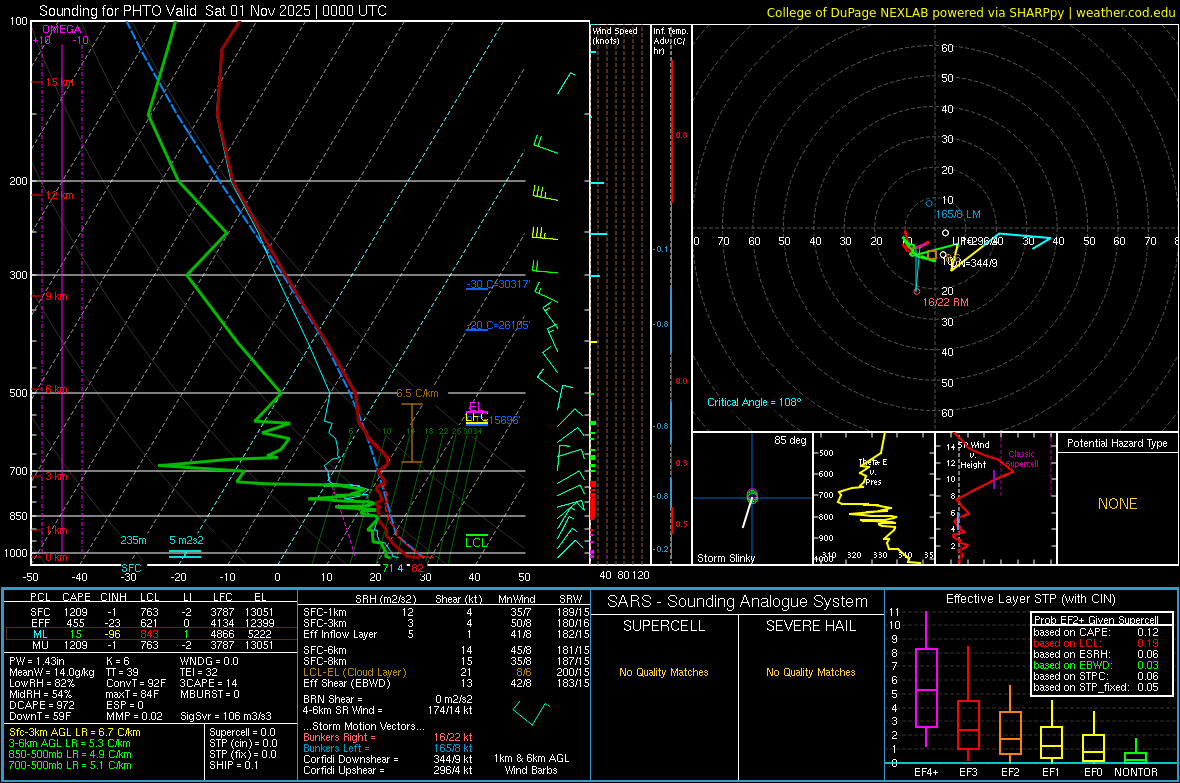Click the 'Prob EF2+ Given Supercell' header
The width and height of the screenshot is (1180, 783).
point(1096,620)
